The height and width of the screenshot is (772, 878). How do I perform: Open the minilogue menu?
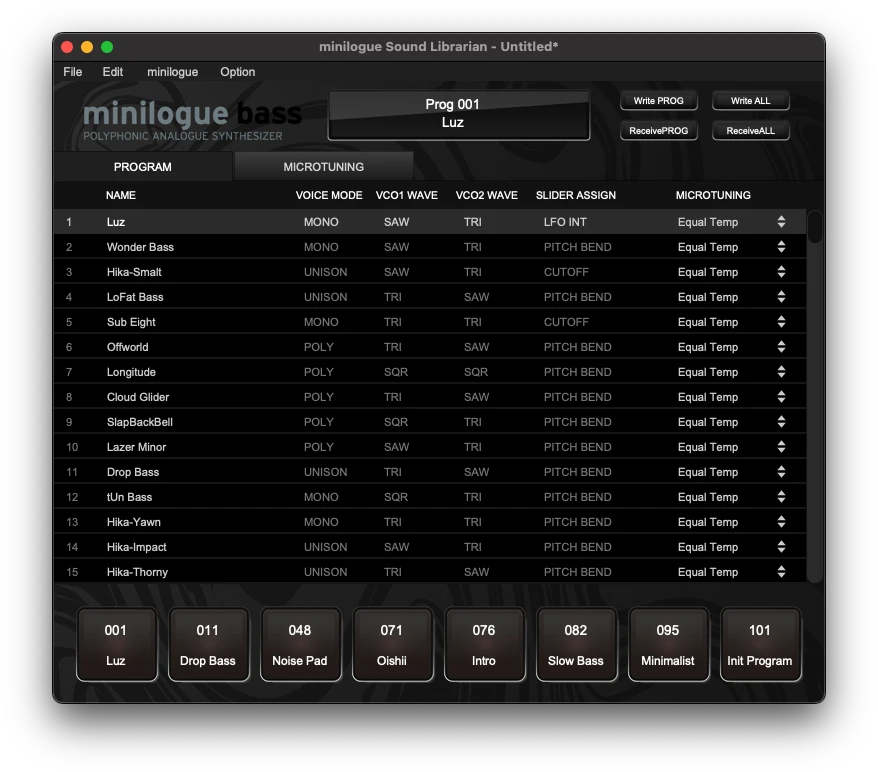[172, 72]
